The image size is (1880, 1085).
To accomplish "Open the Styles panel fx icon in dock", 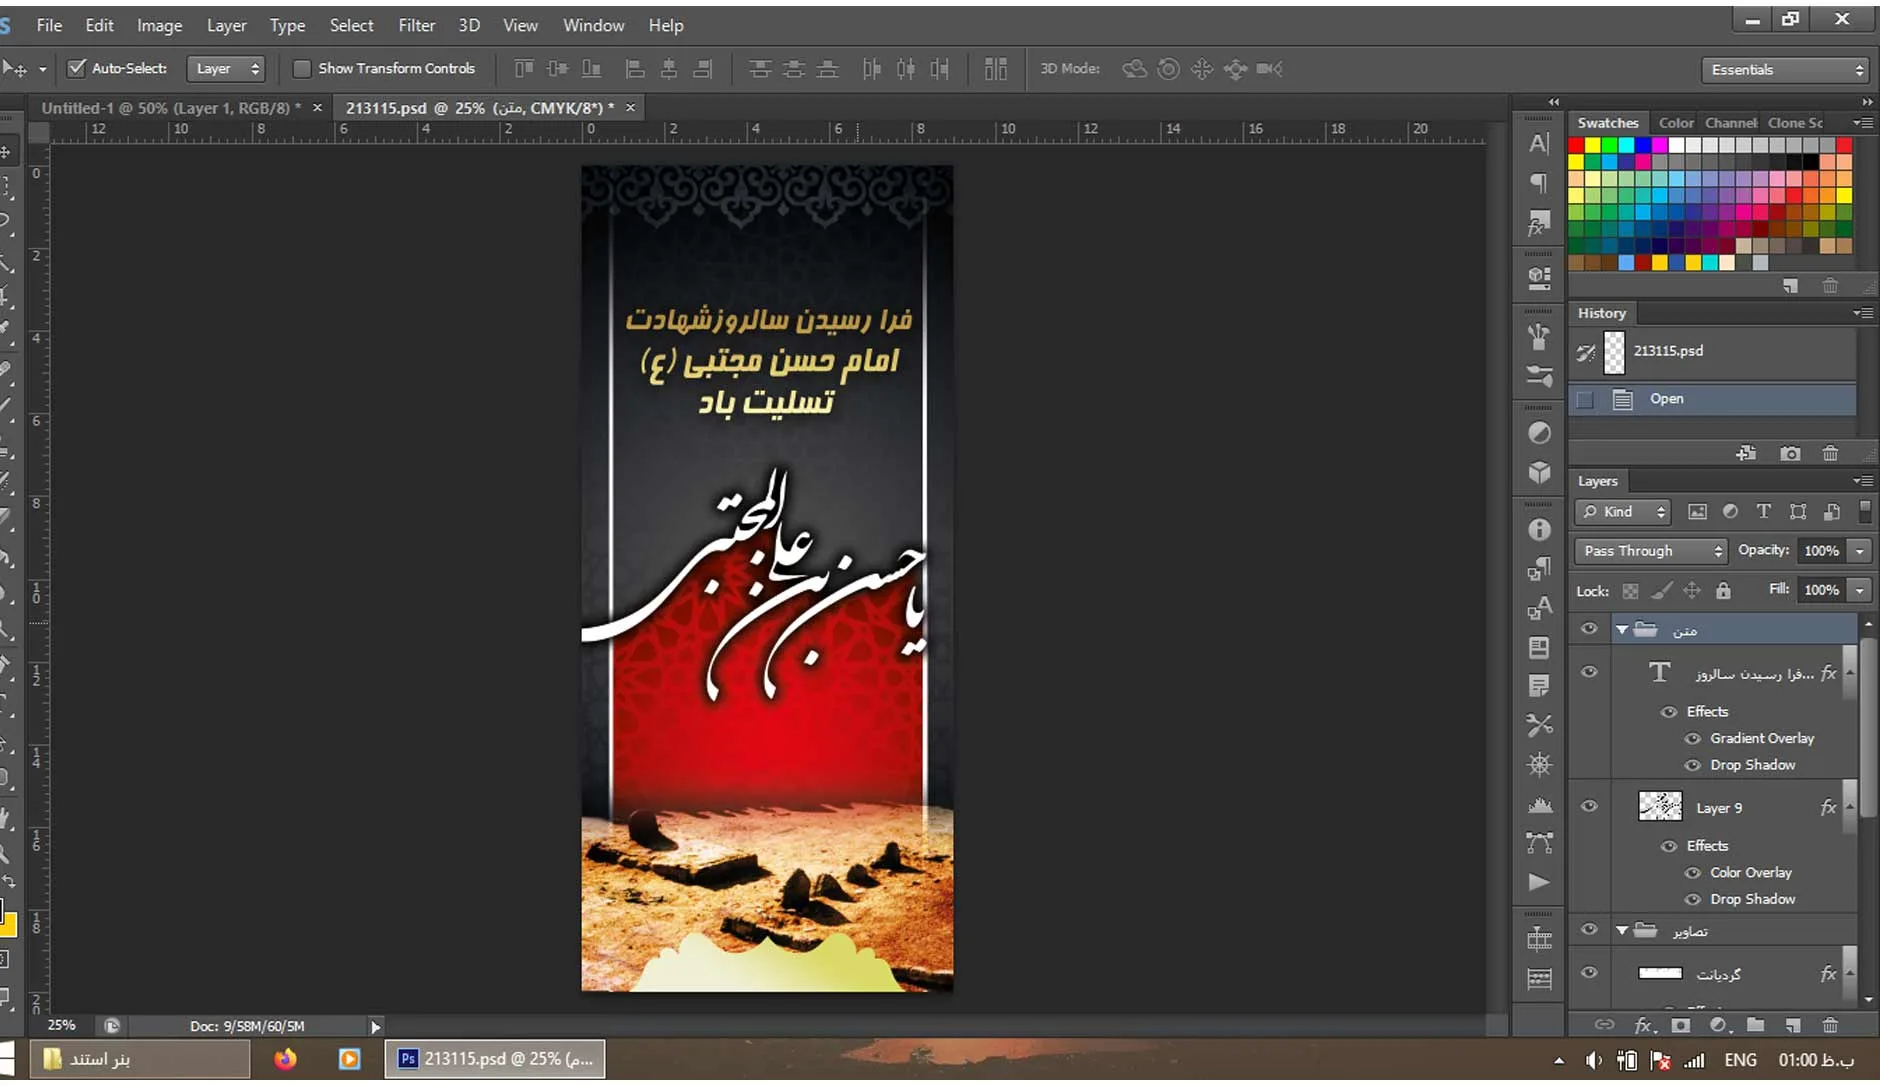I will 1539,223.
